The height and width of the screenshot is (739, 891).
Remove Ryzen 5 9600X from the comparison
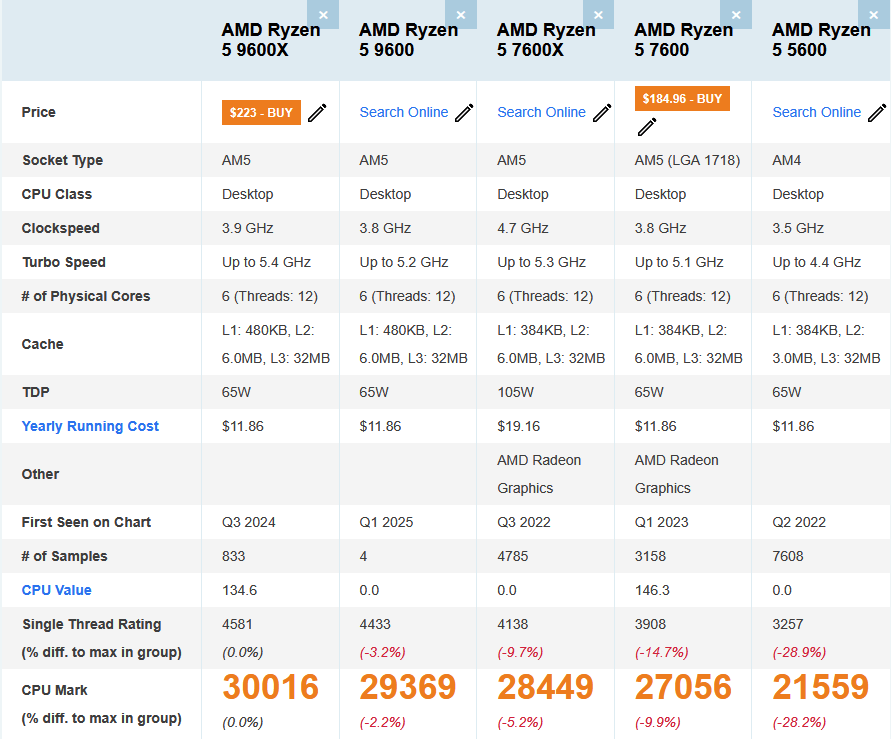point(322,15)
